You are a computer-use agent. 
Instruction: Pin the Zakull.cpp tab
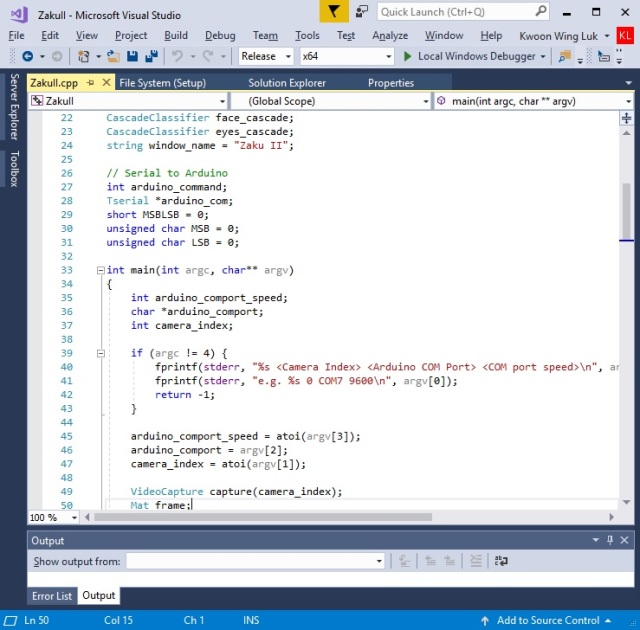pyautogui.click(x=89, y=83)
